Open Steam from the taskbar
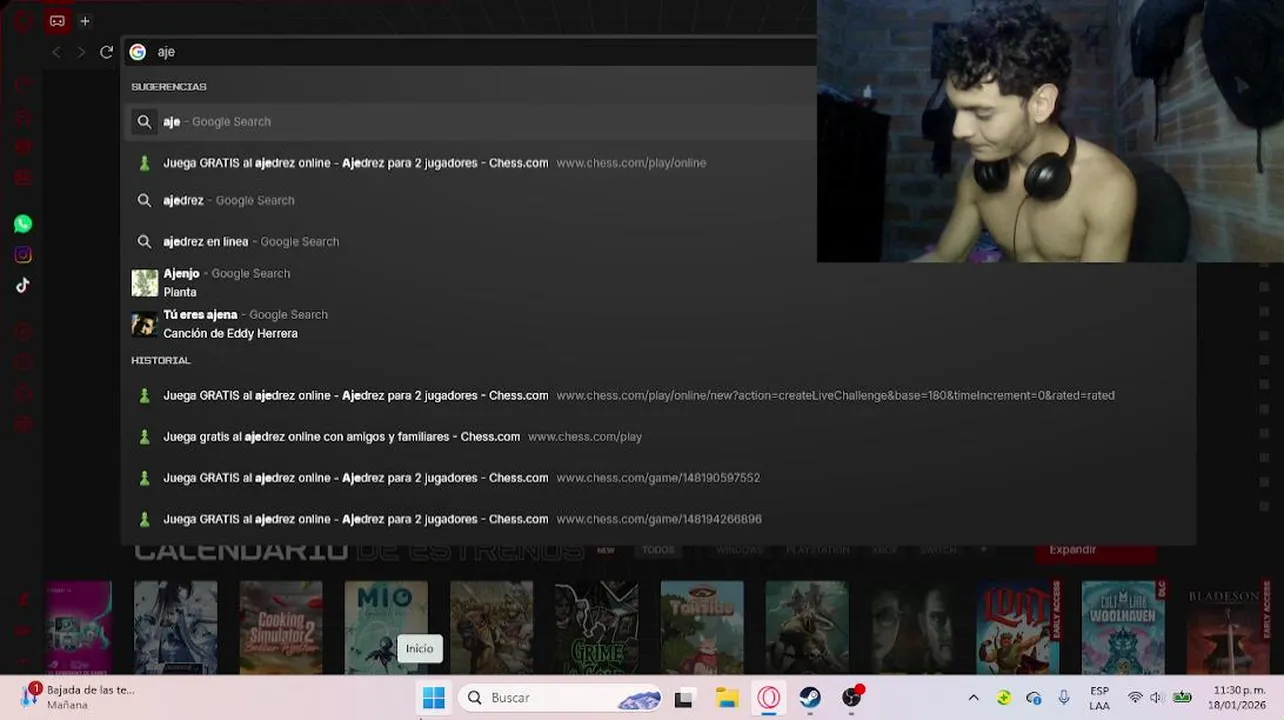1284x720 pixels. [810, 698]
